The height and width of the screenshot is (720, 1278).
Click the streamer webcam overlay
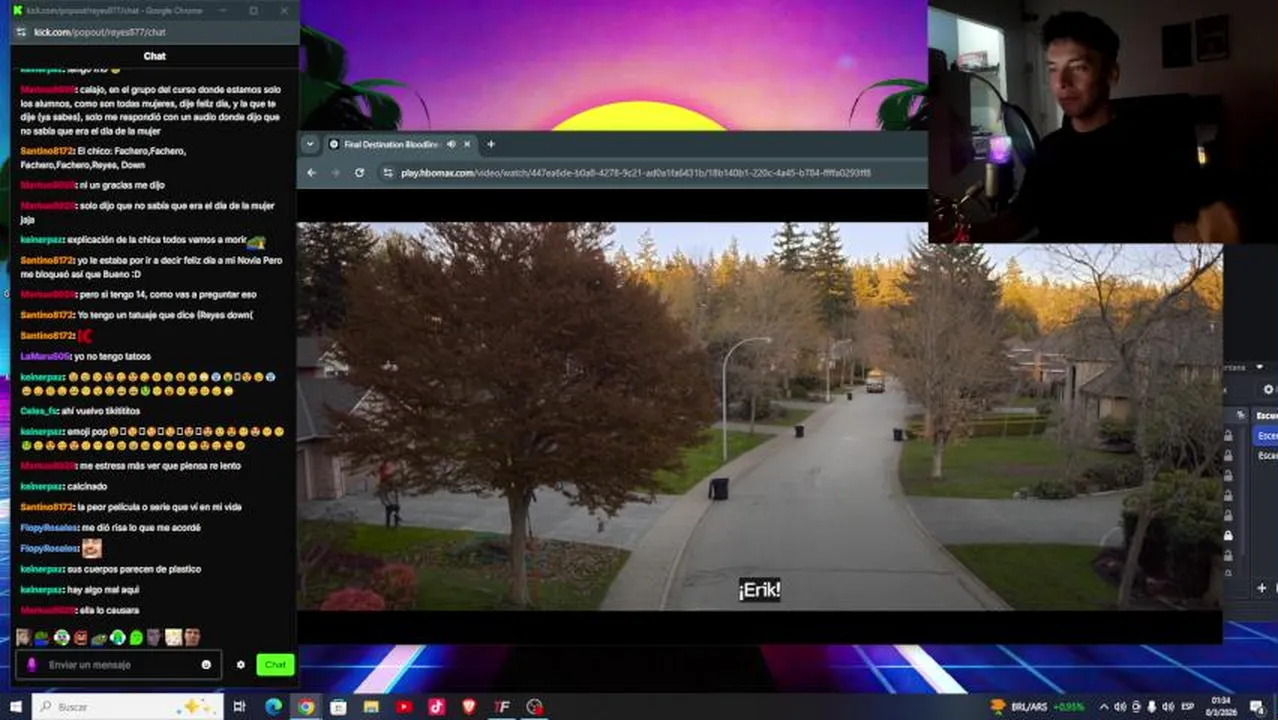(1103, 120)
